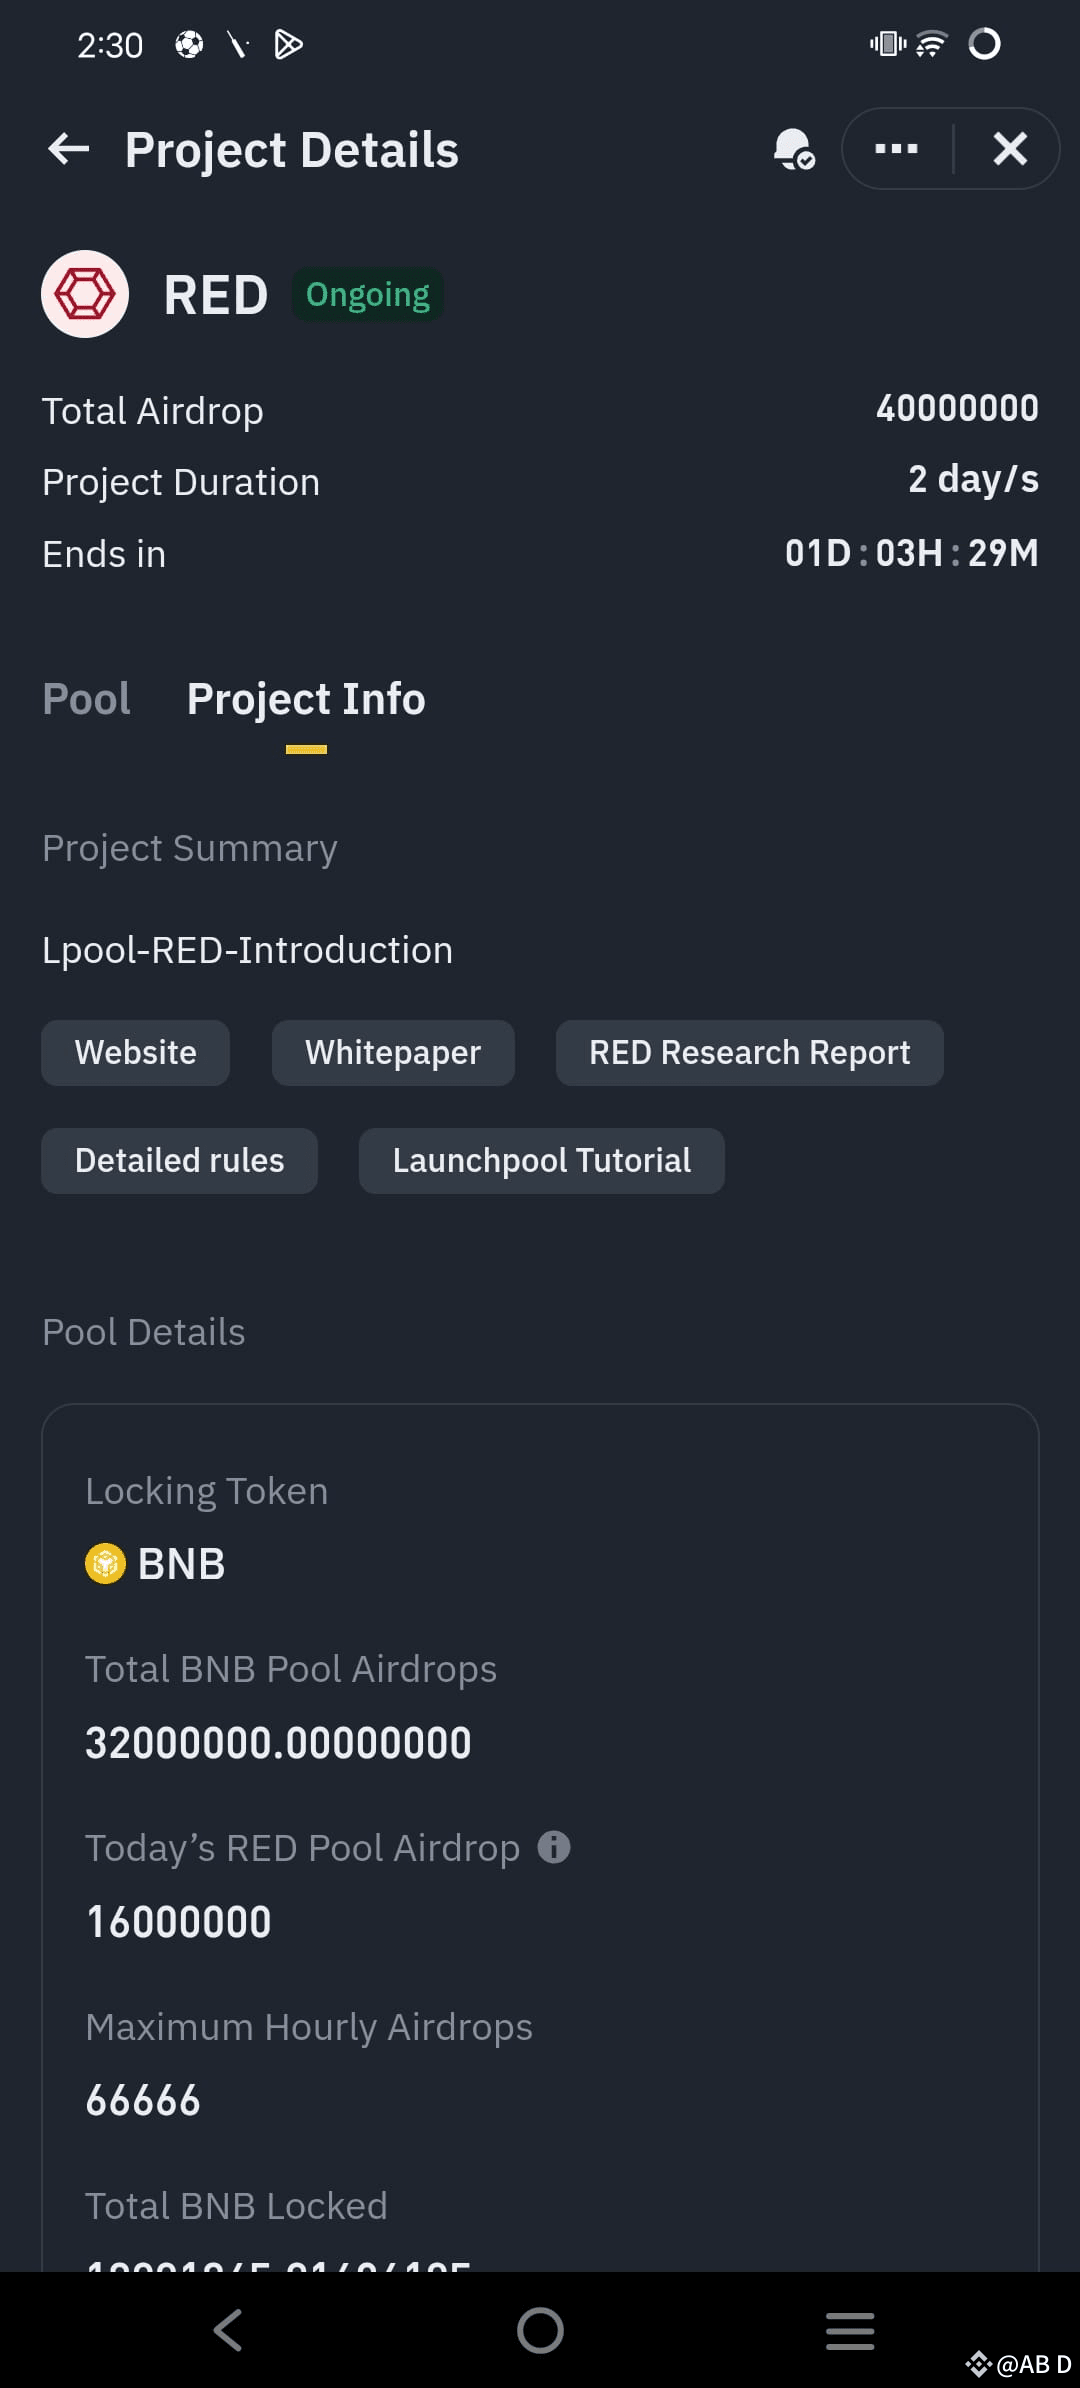The width and height of the screenshot is (1080, 2388).
Task: Tap the Lpool-RED-Introduction summary text
Action: tap(248, 950)
